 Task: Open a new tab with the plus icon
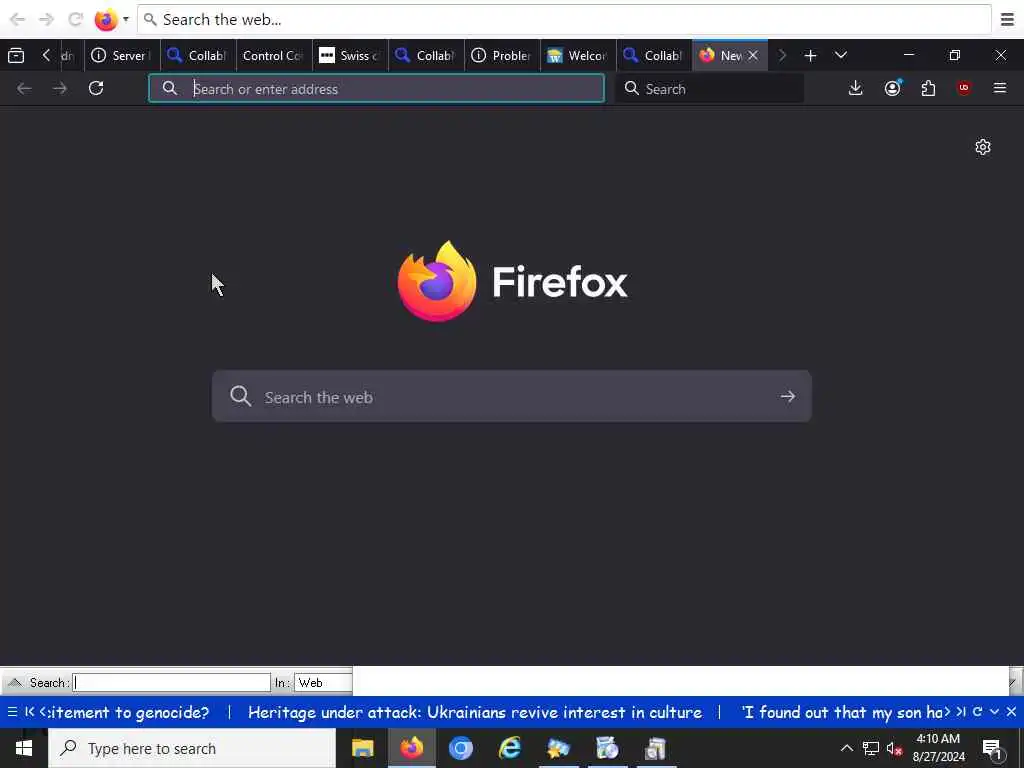point(810,56)
